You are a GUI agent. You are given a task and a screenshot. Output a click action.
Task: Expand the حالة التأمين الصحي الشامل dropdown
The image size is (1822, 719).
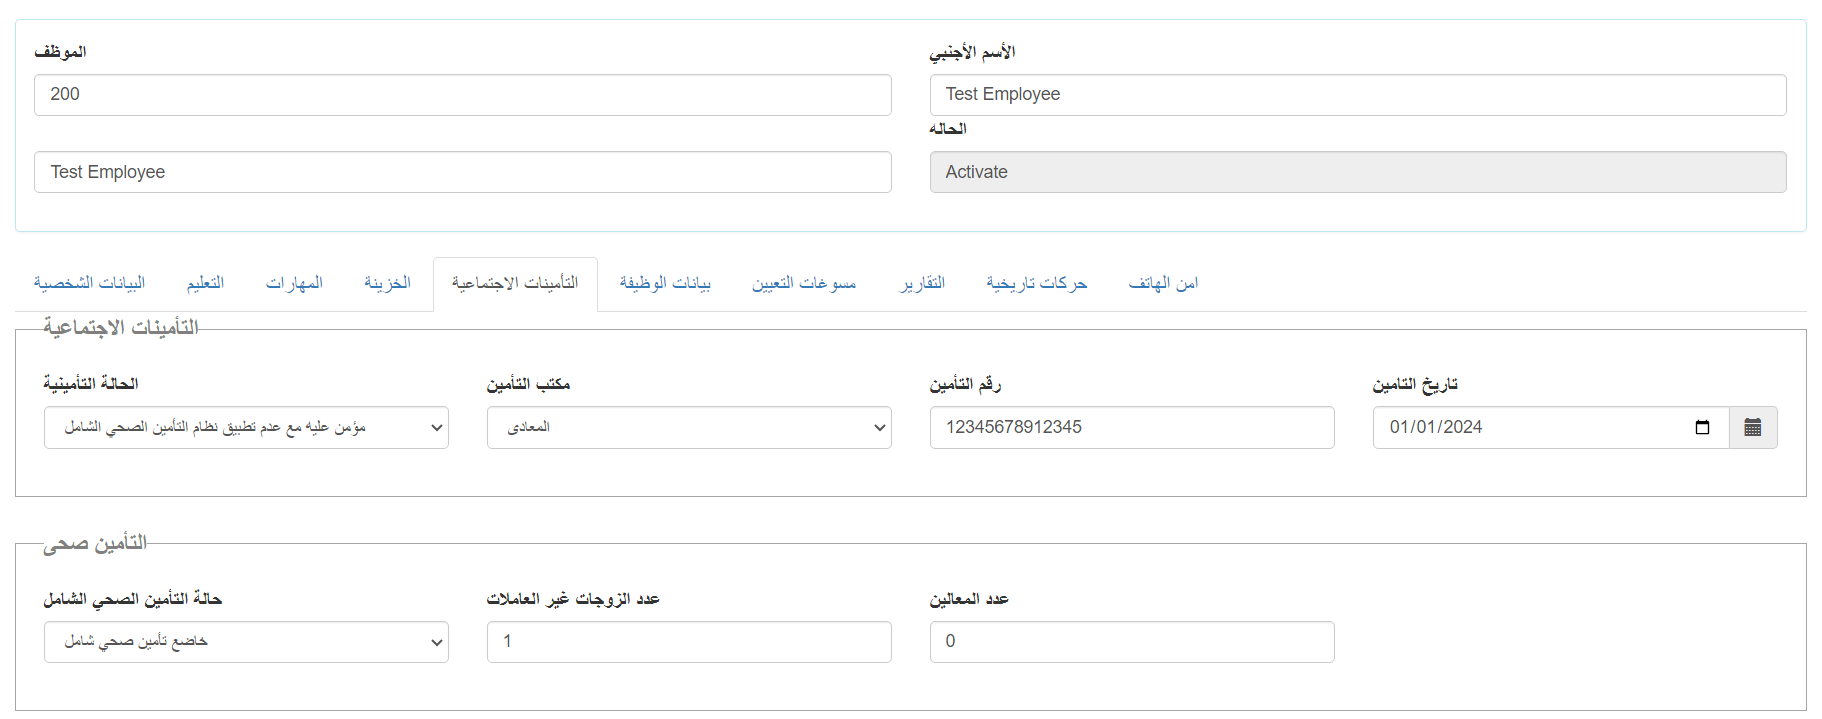246,642
